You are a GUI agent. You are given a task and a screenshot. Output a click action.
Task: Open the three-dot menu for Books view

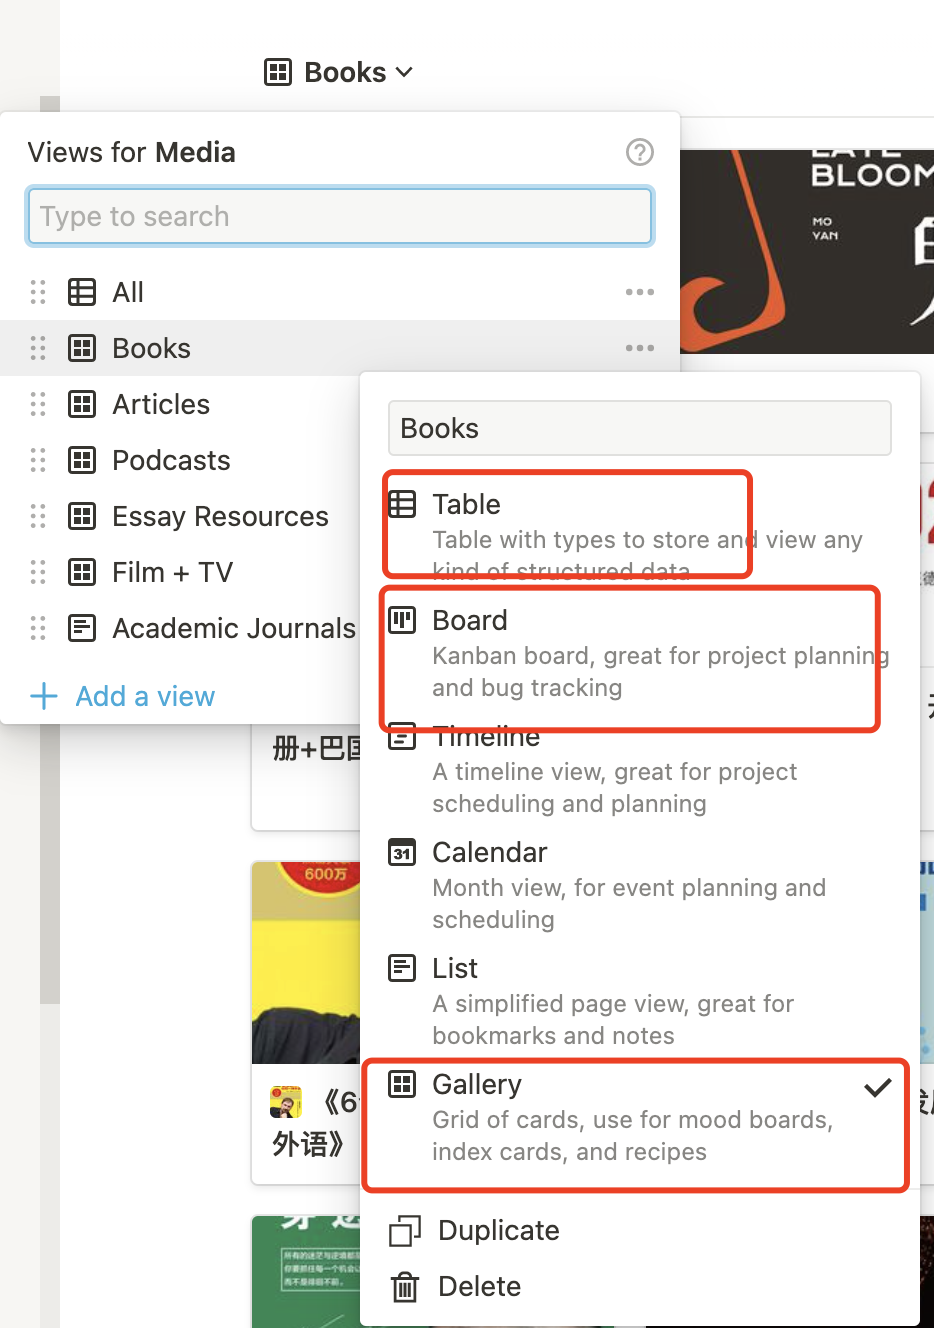[x=639, y=348]
